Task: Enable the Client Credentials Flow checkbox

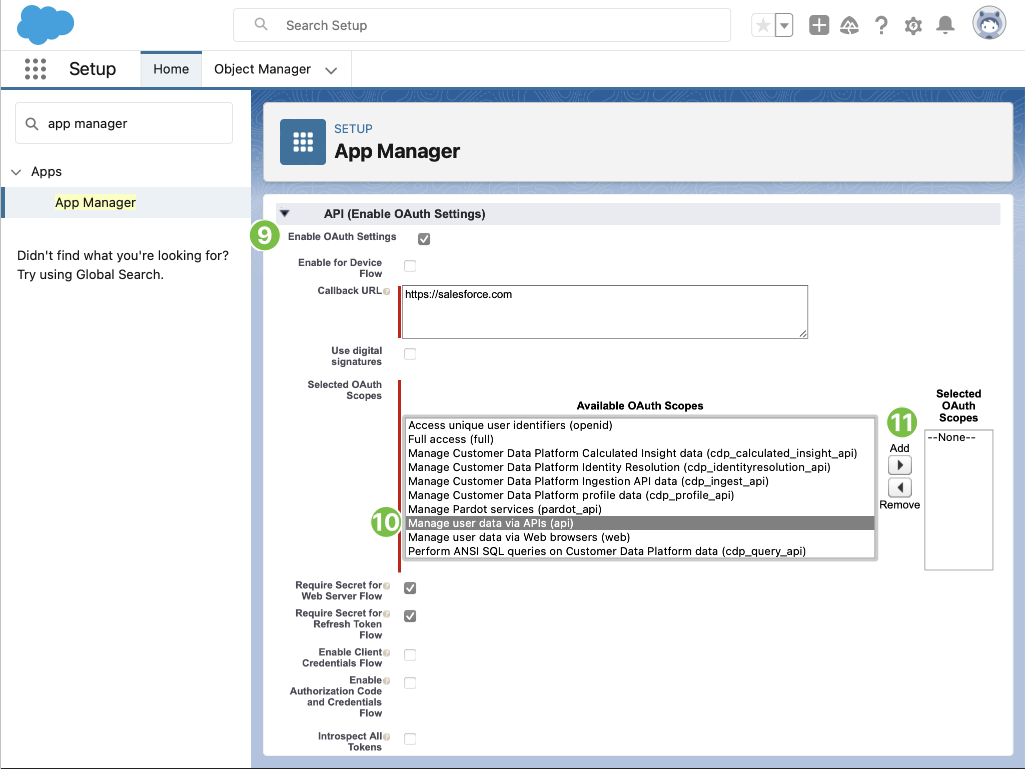Action: coord(410,655)
